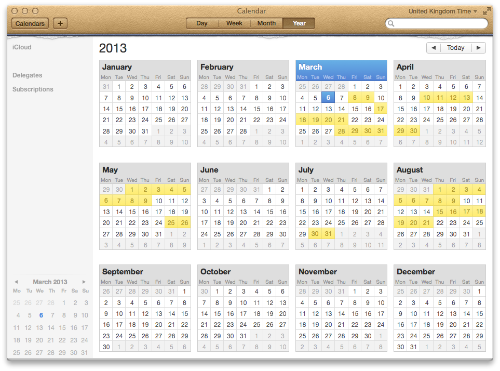
Task: Click in the search field
Action: coord(437,23)
